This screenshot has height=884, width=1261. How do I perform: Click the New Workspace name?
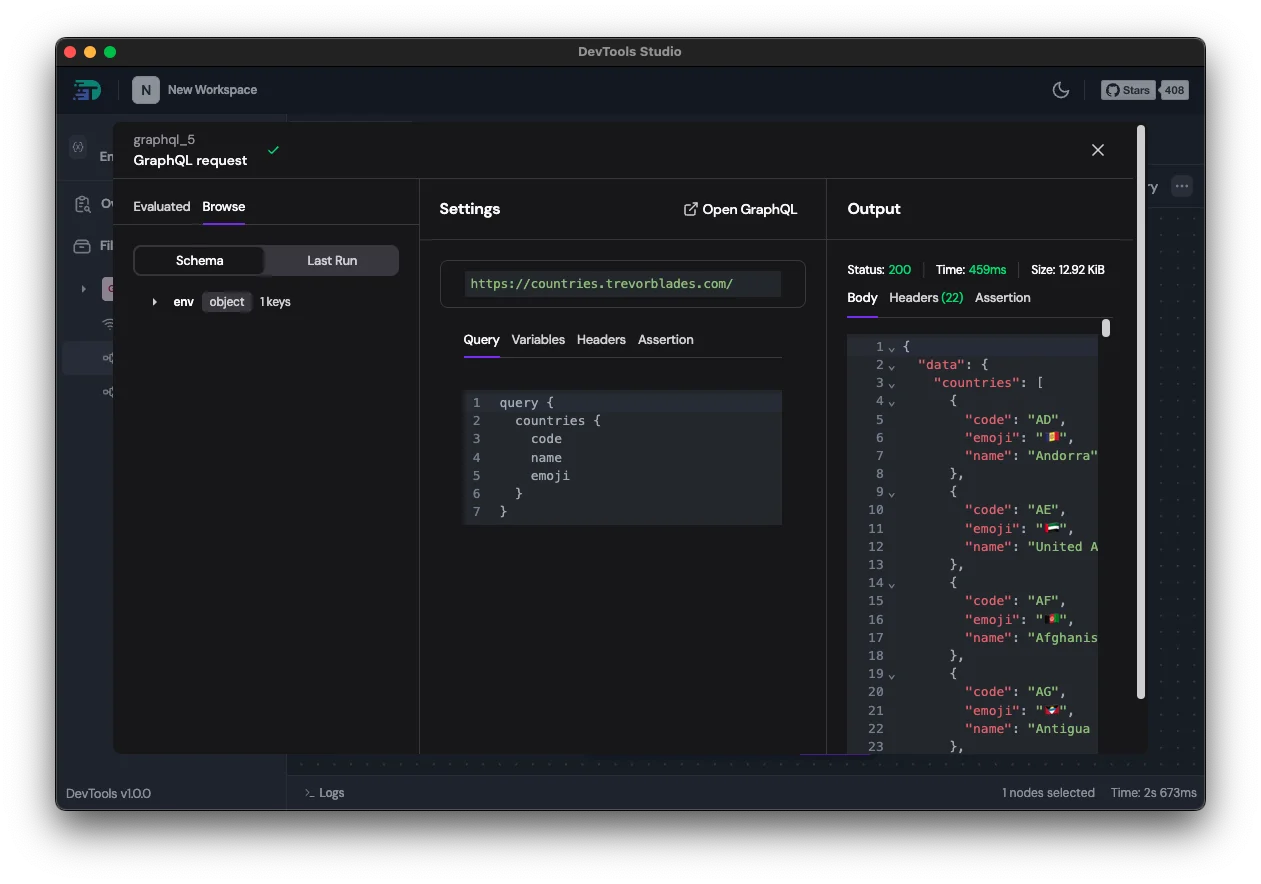pos(212,90)
